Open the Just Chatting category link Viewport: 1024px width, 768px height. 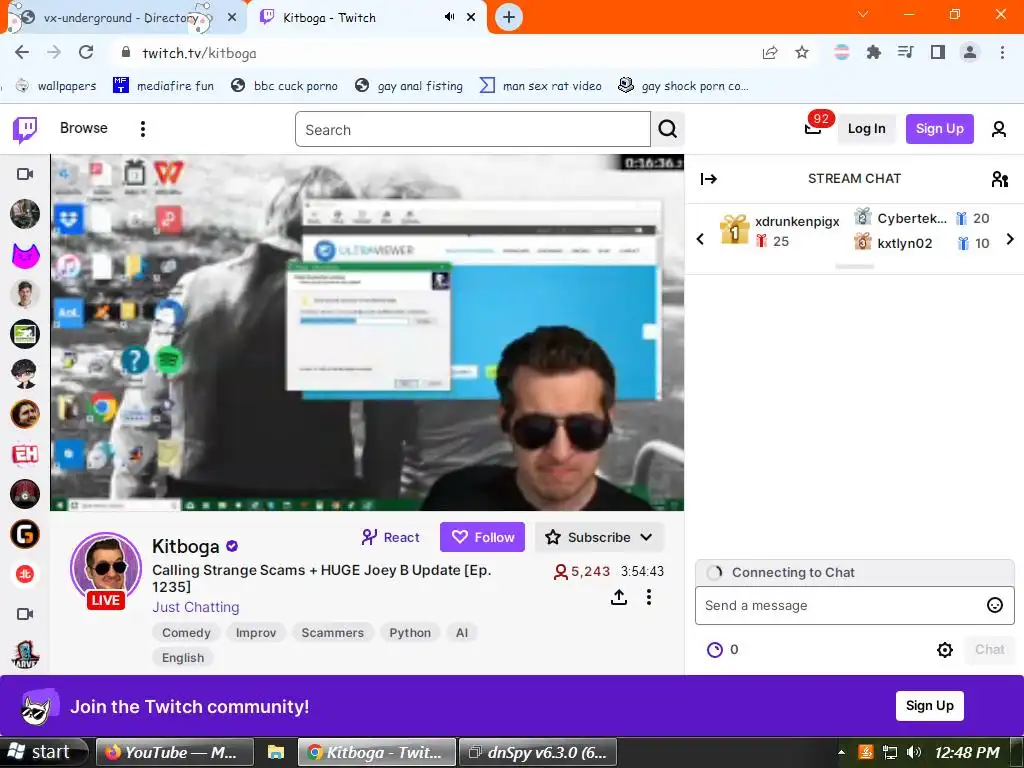(x=196, y=607)
